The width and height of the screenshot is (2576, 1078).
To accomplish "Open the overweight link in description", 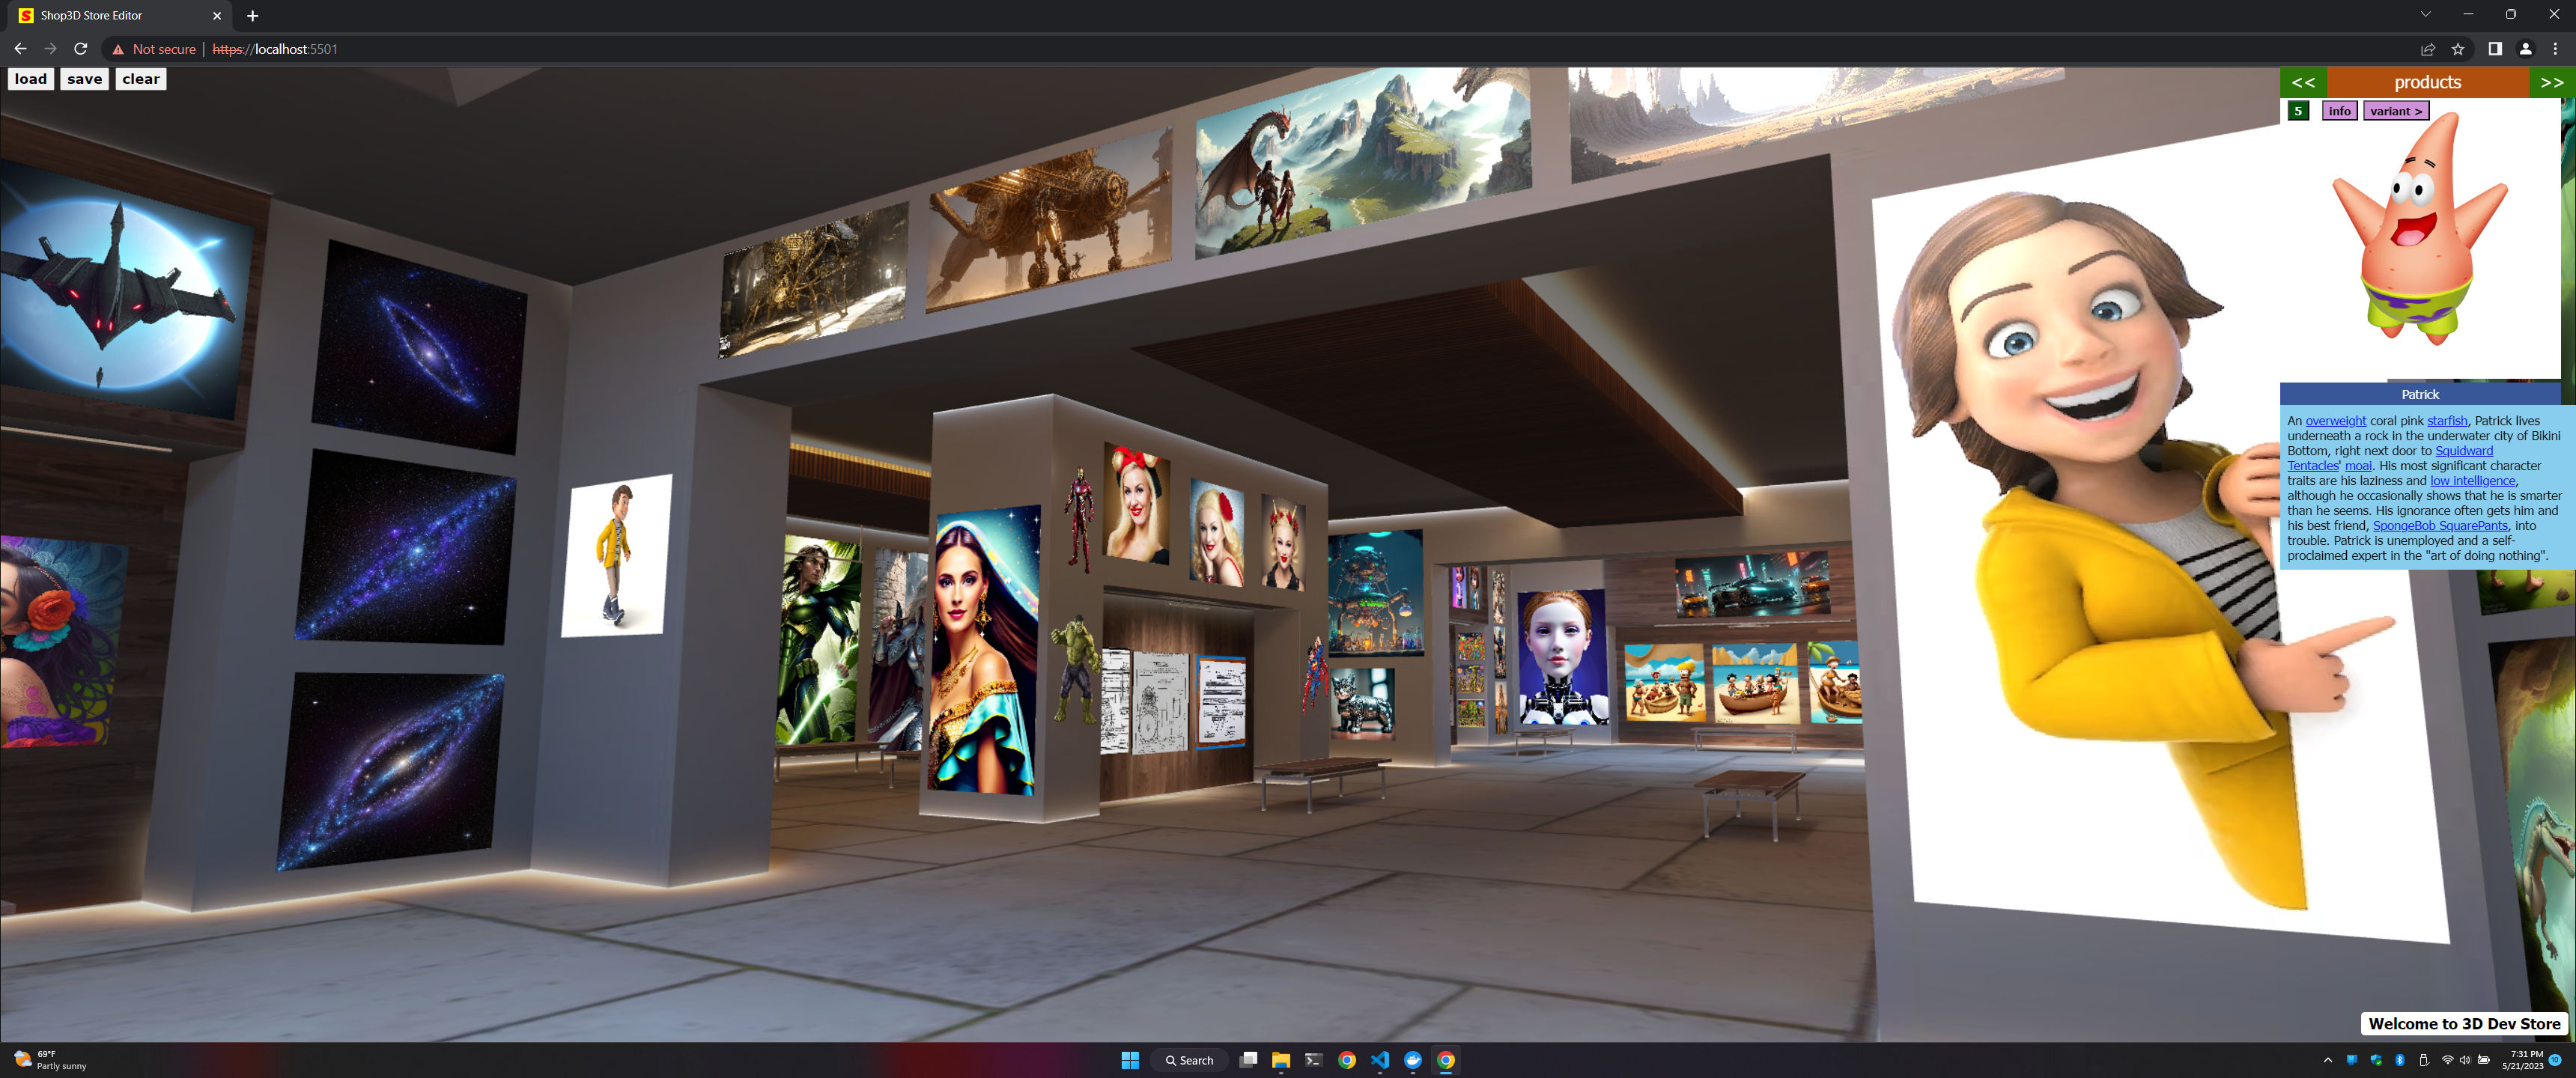I will 2335,421.
